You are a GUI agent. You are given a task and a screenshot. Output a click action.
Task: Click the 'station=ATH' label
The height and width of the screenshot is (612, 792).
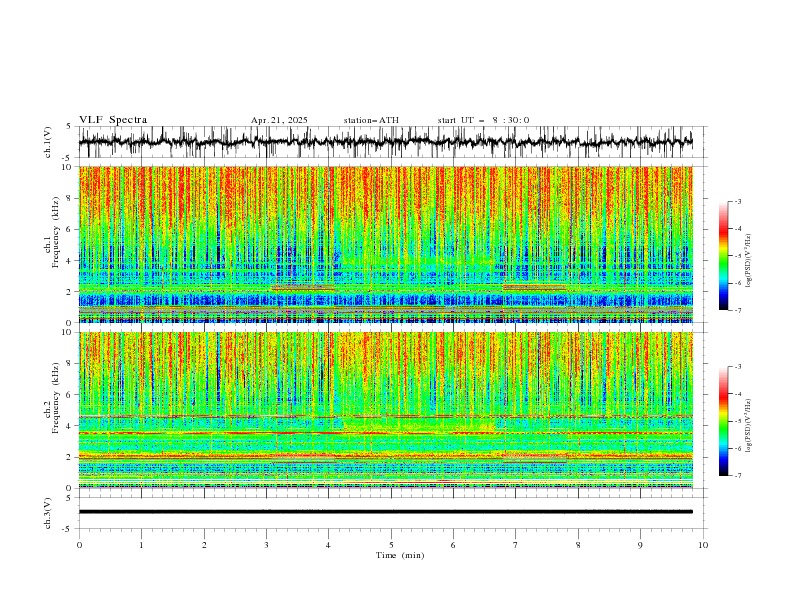[x=371, y=120]
